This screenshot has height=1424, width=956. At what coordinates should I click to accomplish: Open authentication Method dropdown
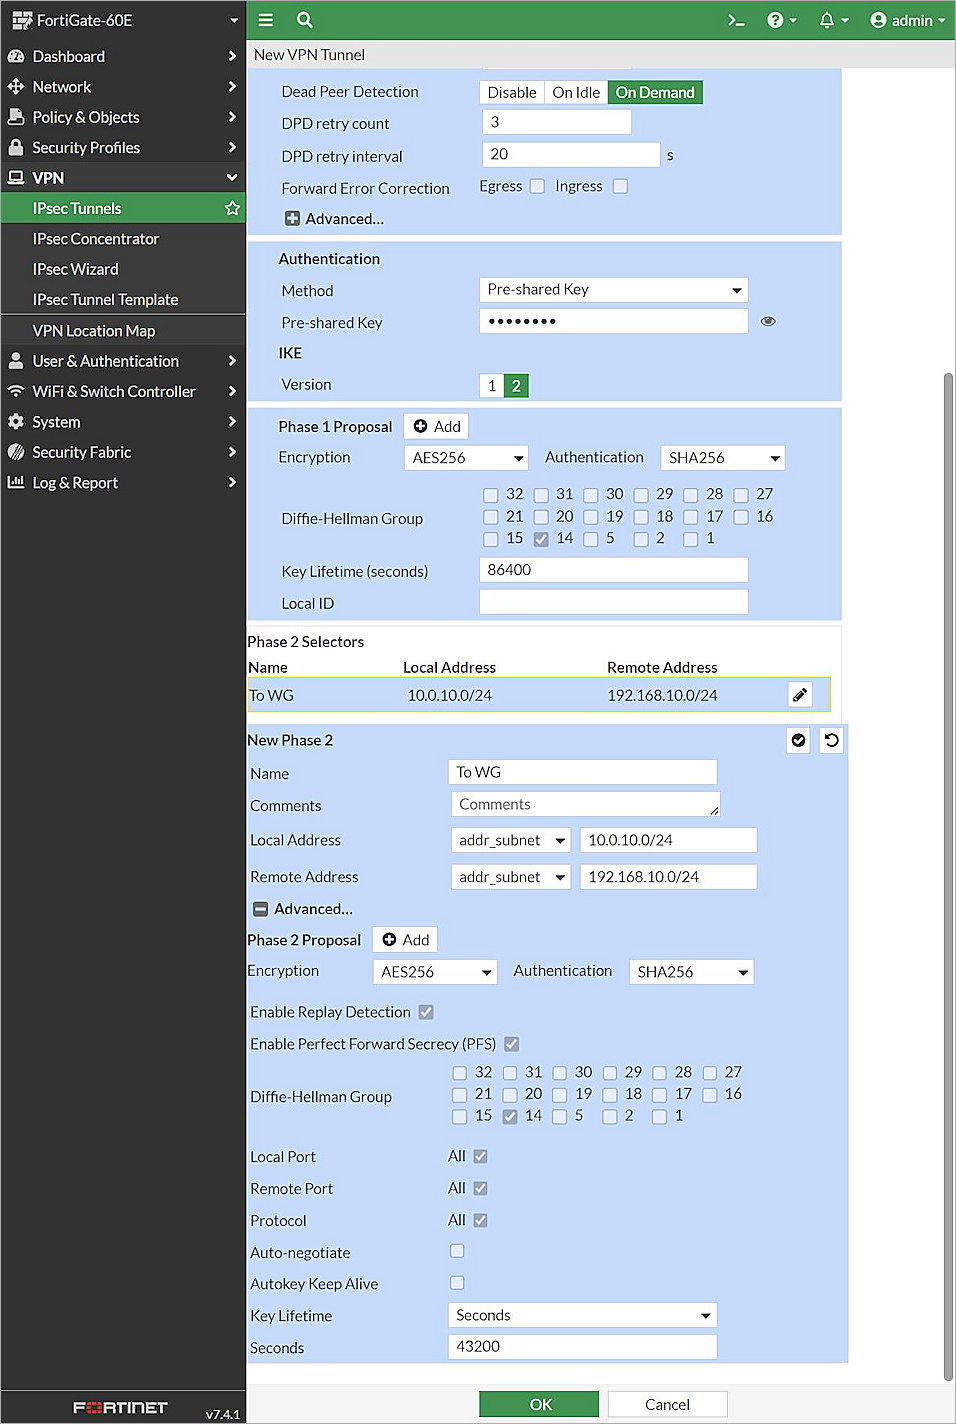pos(613,290)
